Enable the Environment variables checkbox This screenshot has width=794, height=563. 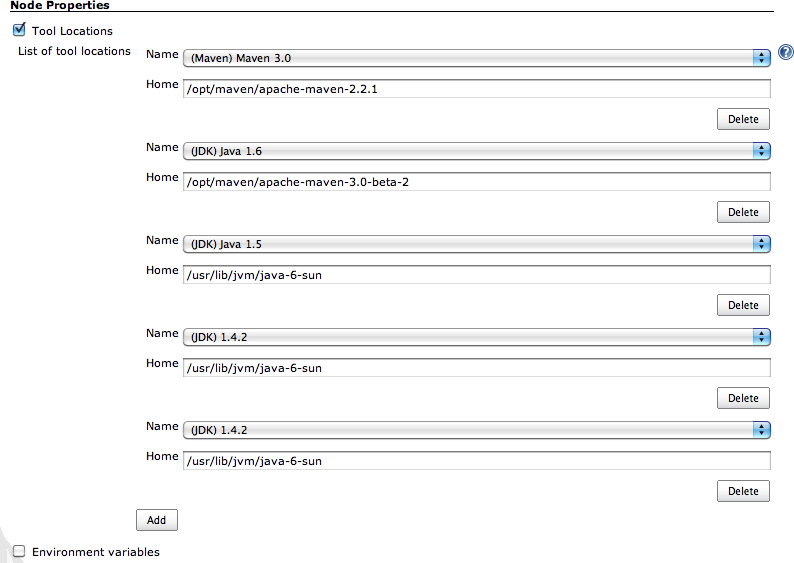[x=19, y=551]
